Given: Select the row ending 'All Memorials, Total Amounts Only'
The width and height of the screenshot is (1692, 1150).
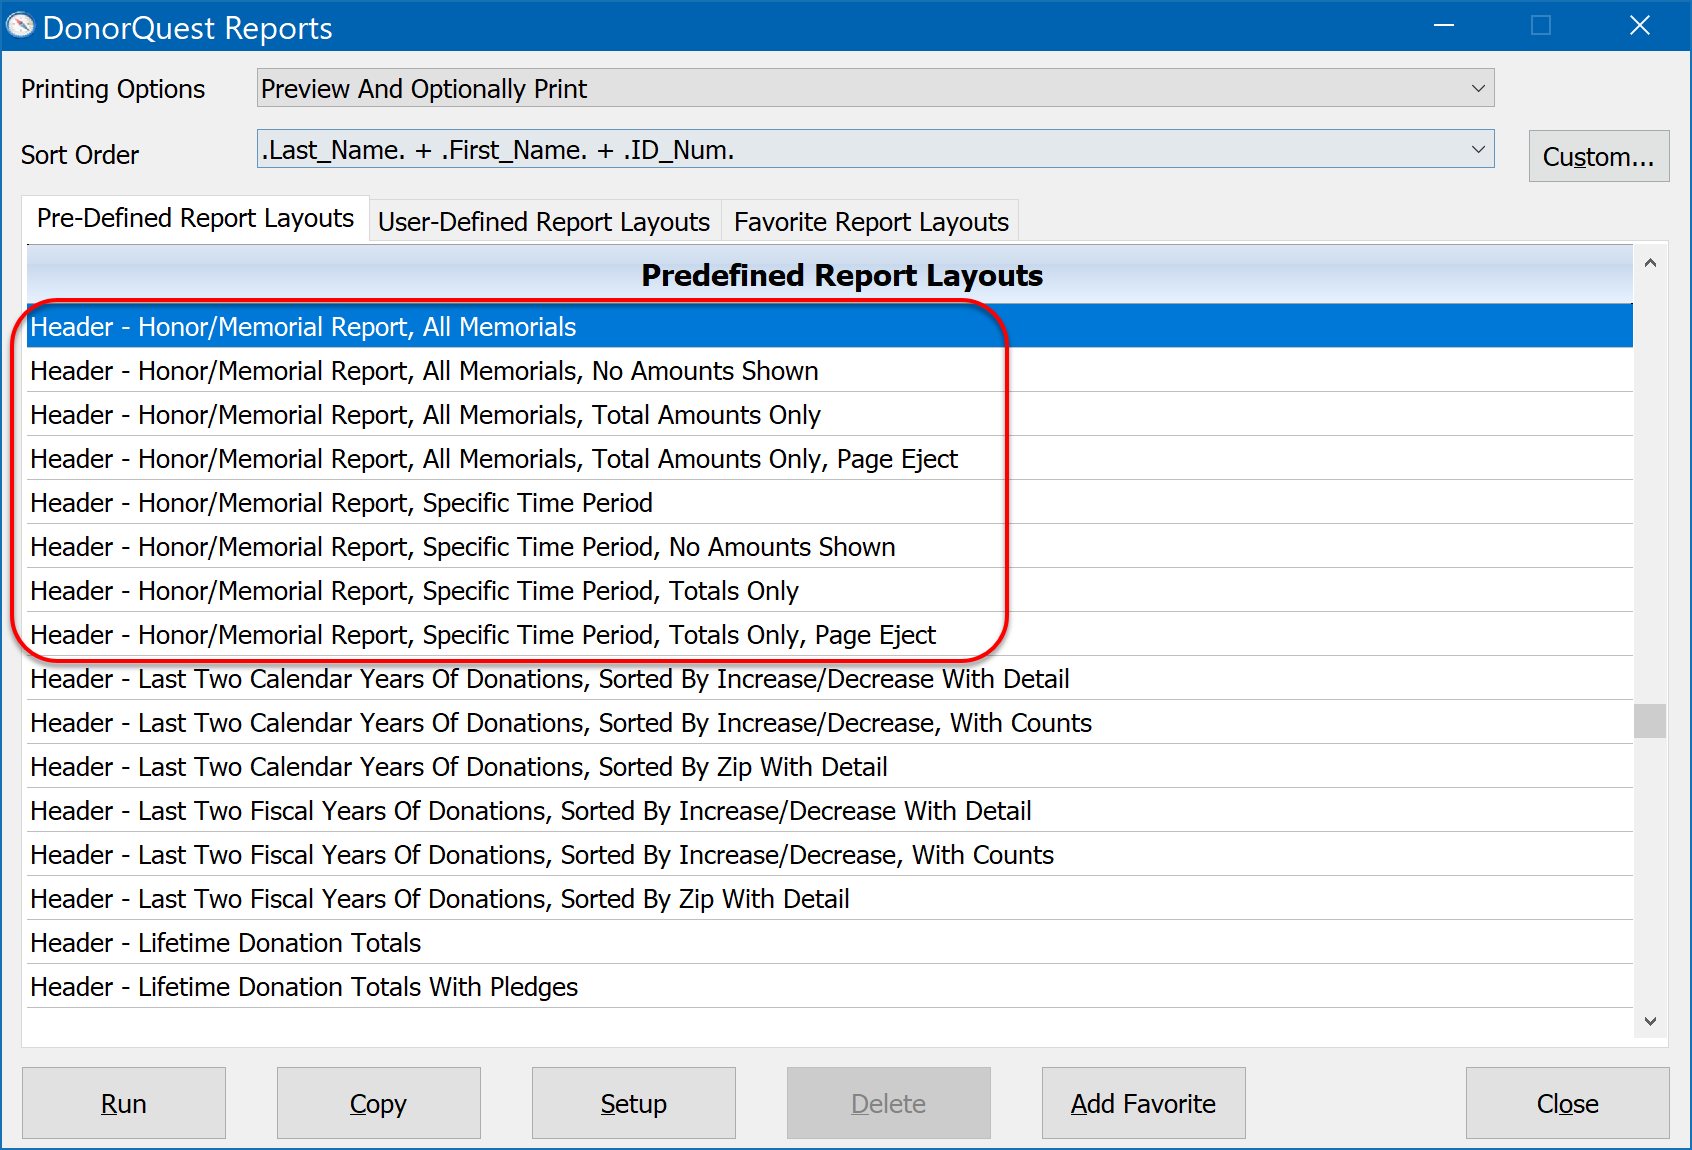Looking at the screenshot, I should coord(830,415).
